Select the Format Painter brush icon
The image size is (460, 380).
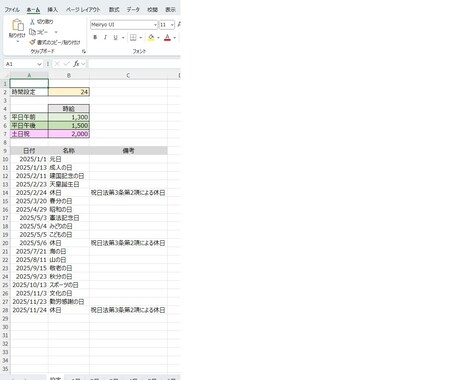coord(32,42)
